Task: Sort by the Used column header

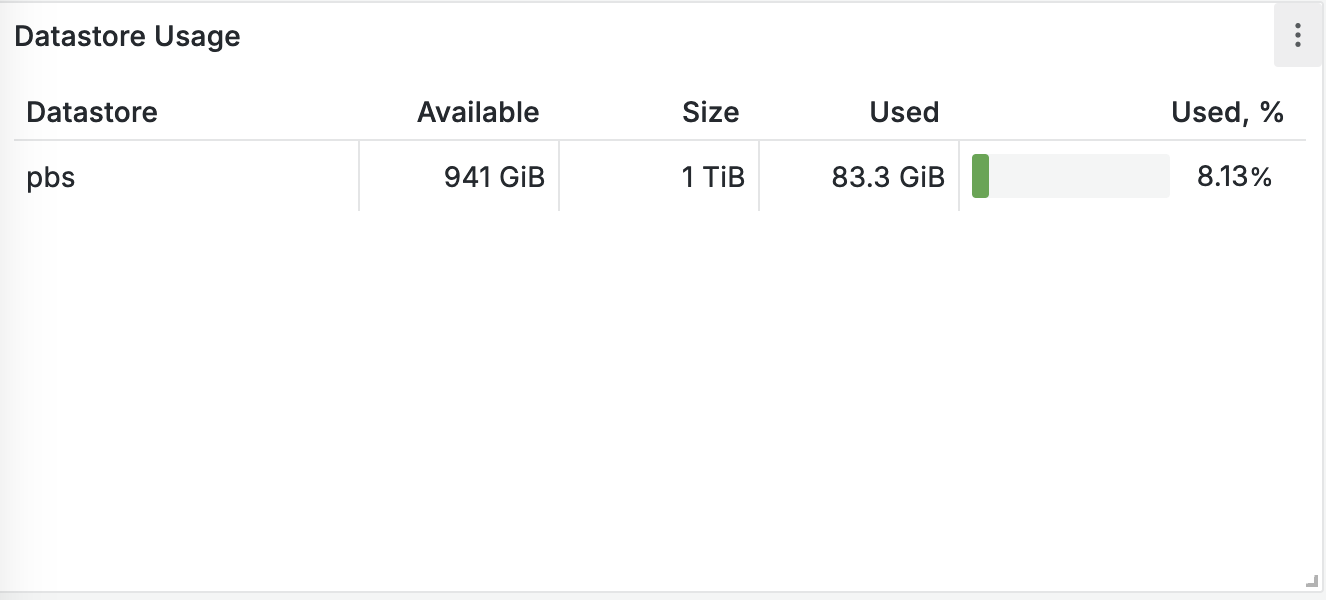Action: tap(903, 112)
